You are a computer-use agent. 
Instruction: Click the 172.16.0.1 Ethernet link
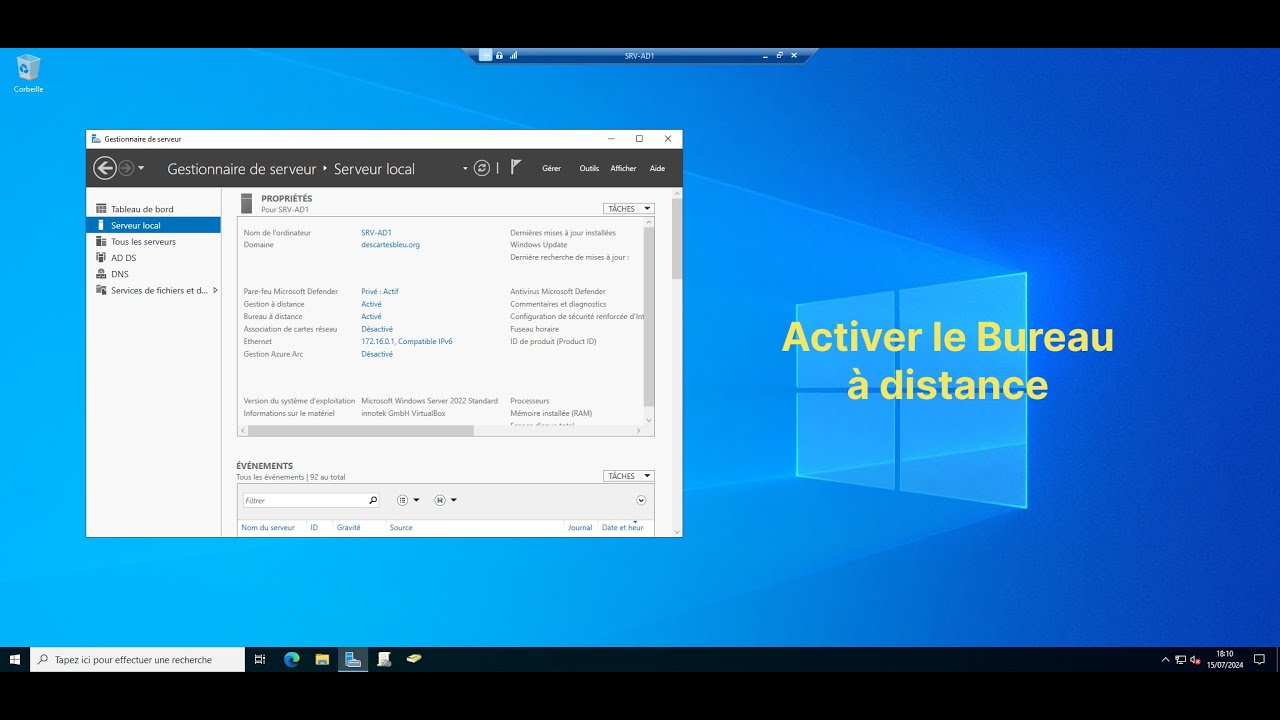pyautogui.click(x=407, y=341)
